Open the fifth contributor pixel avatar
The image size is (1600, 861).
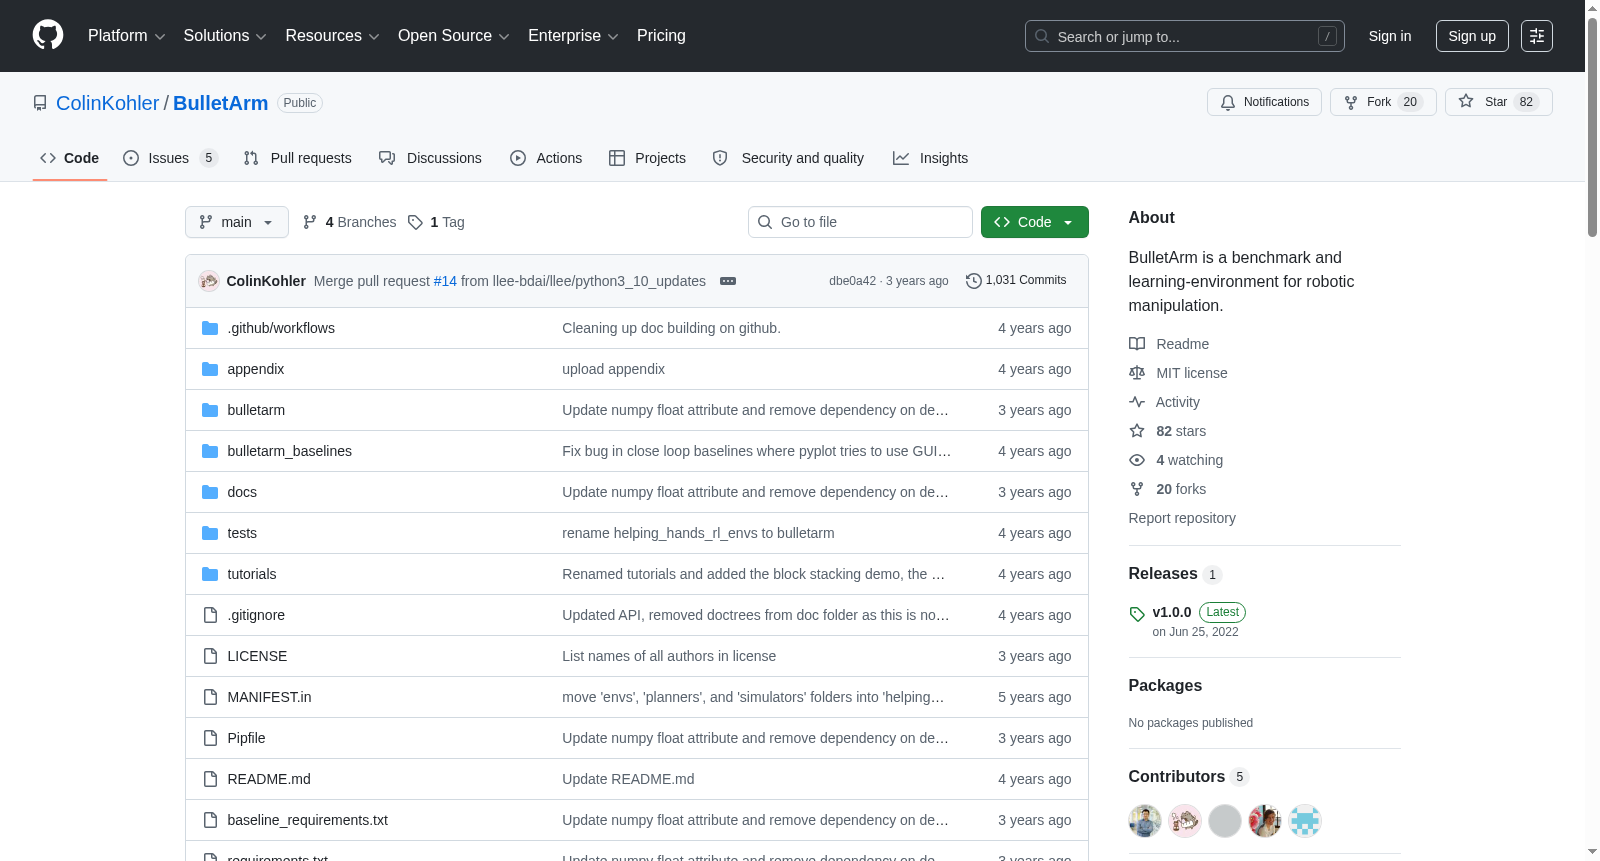click(1305, 821)
